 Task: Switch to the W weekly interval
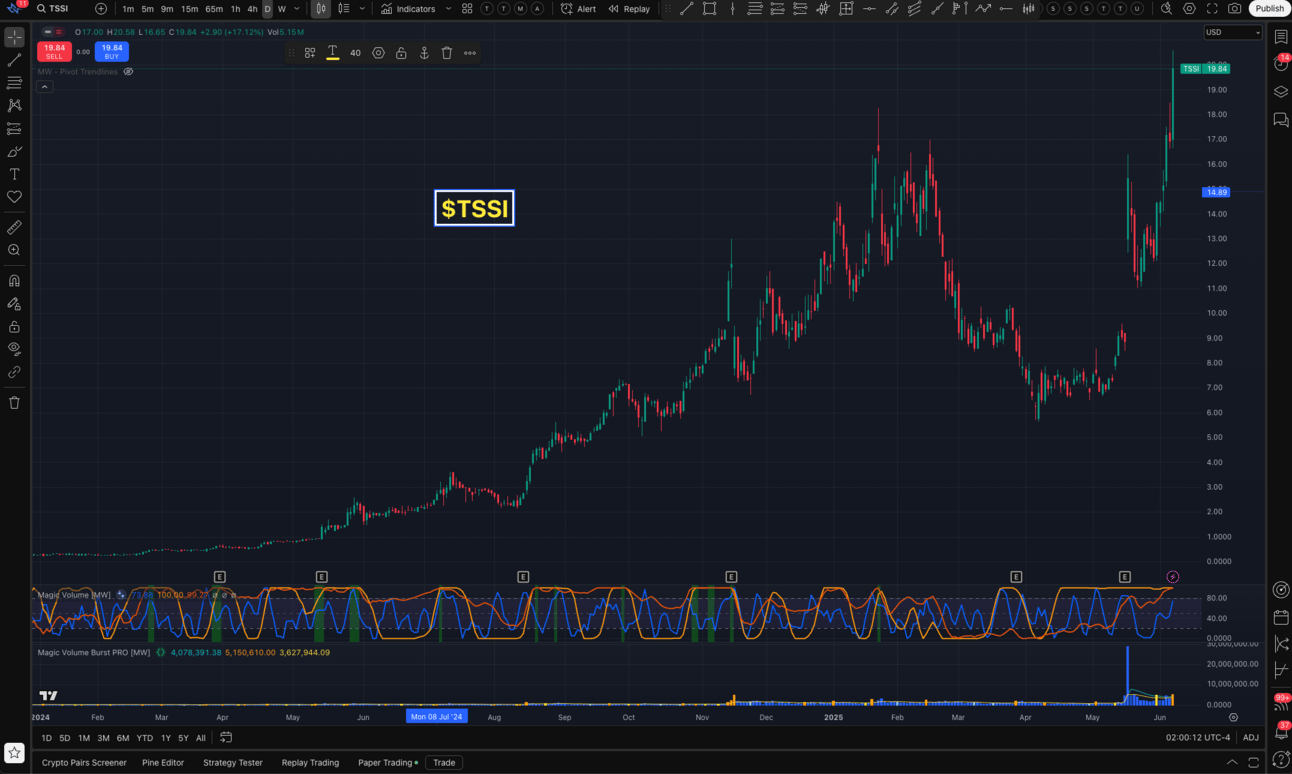point(282,9)
